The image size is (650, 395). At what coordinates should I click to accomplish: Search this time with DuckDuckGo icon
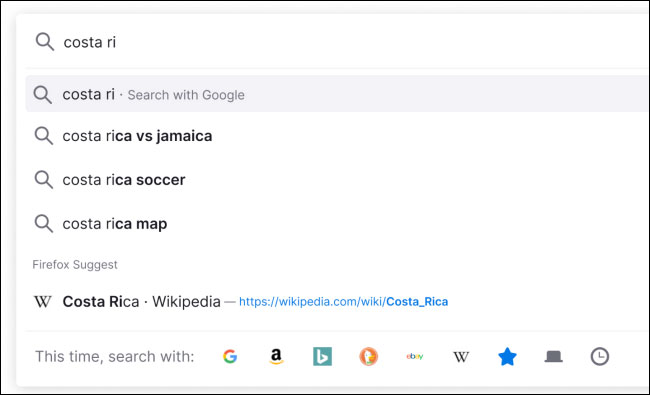(x=369, y=356)
